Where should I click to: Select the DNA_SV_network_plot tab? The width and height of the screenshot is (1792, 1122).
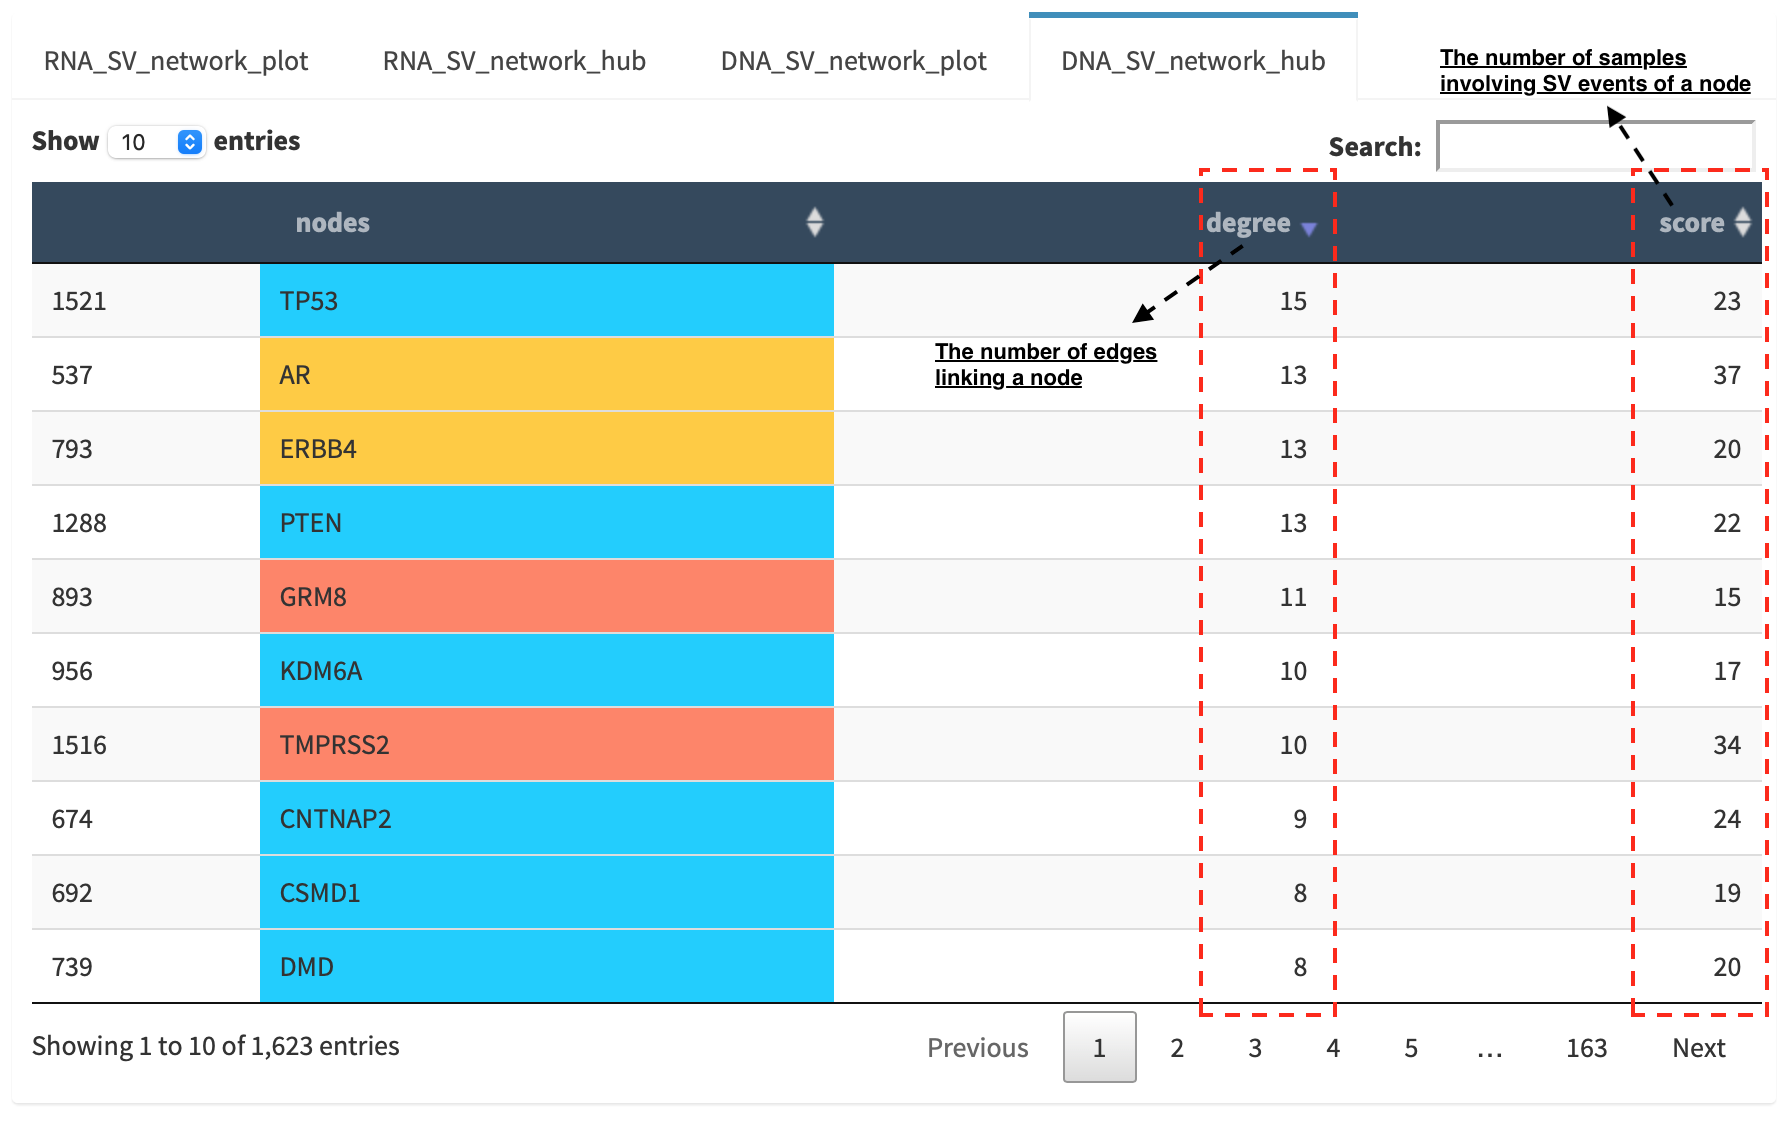tap(853, 61)
